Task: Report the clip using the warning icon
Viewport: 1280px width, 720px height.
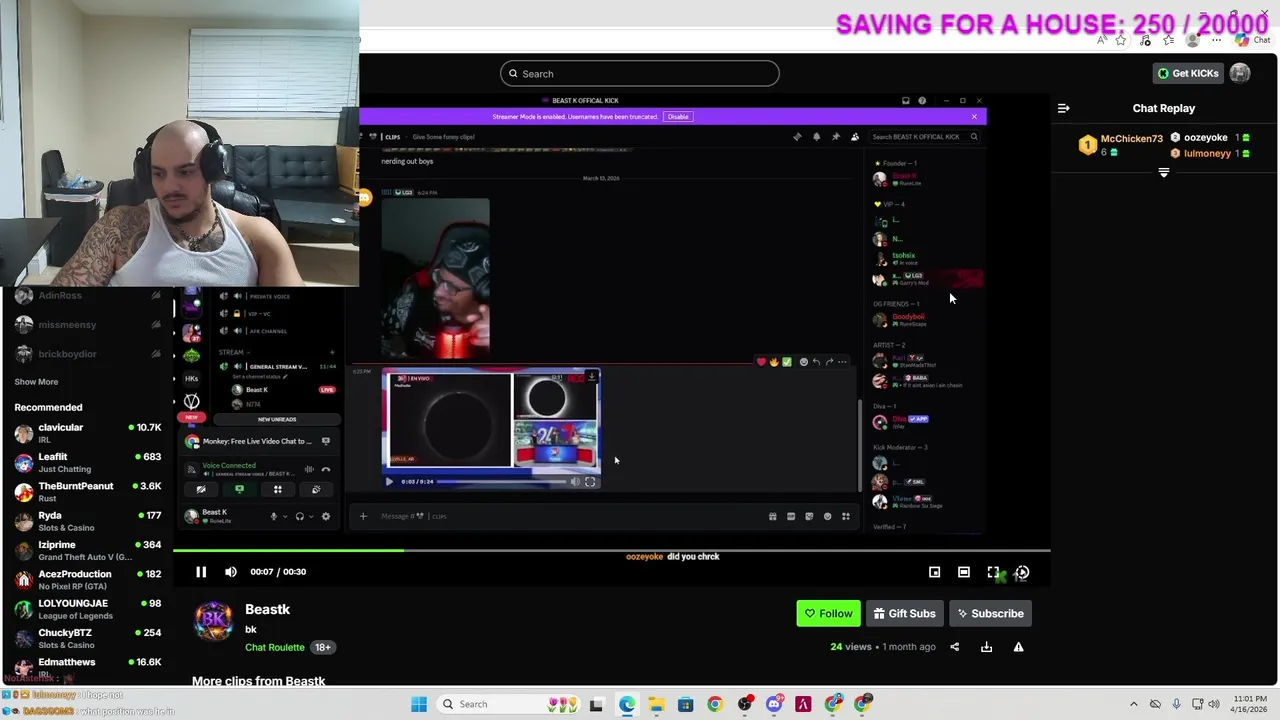Action: coord(1018,647)
